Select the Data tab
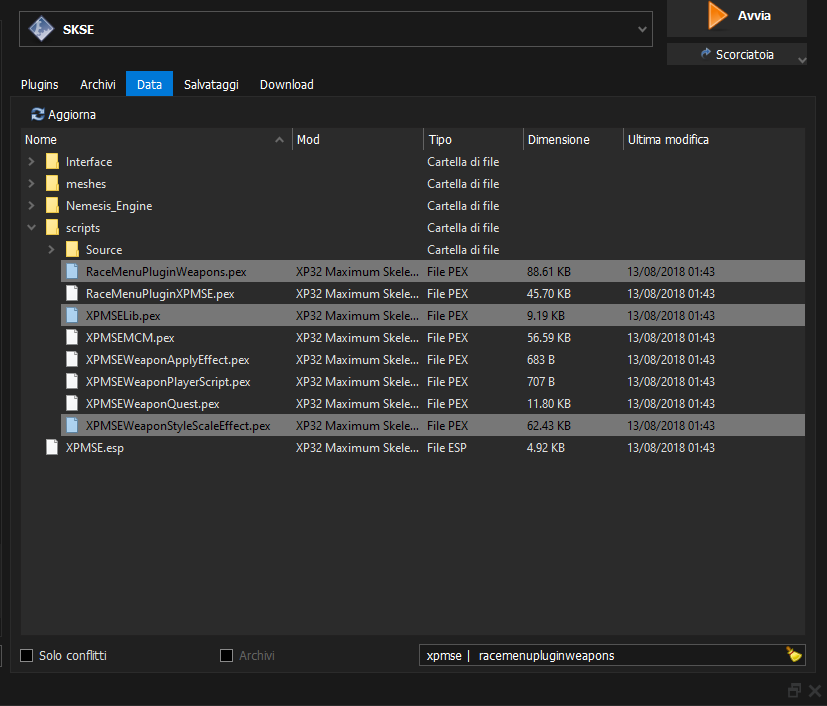 click(x=149, y=84)
